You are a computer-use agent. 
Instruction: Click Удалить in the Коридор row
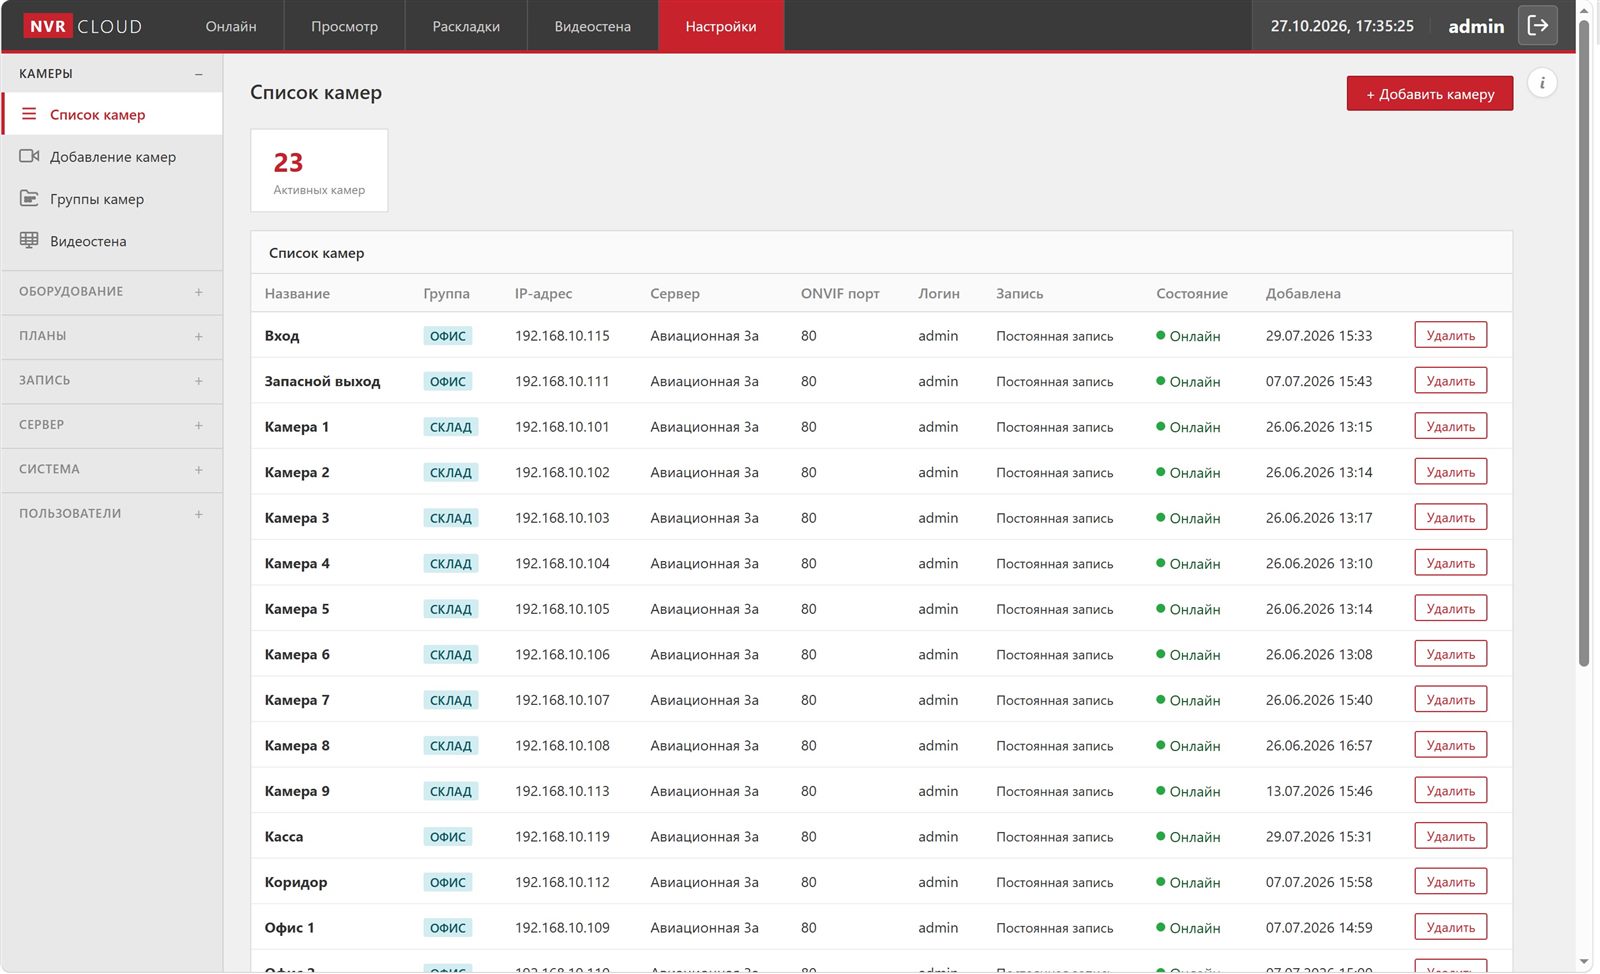(1450, 882)
